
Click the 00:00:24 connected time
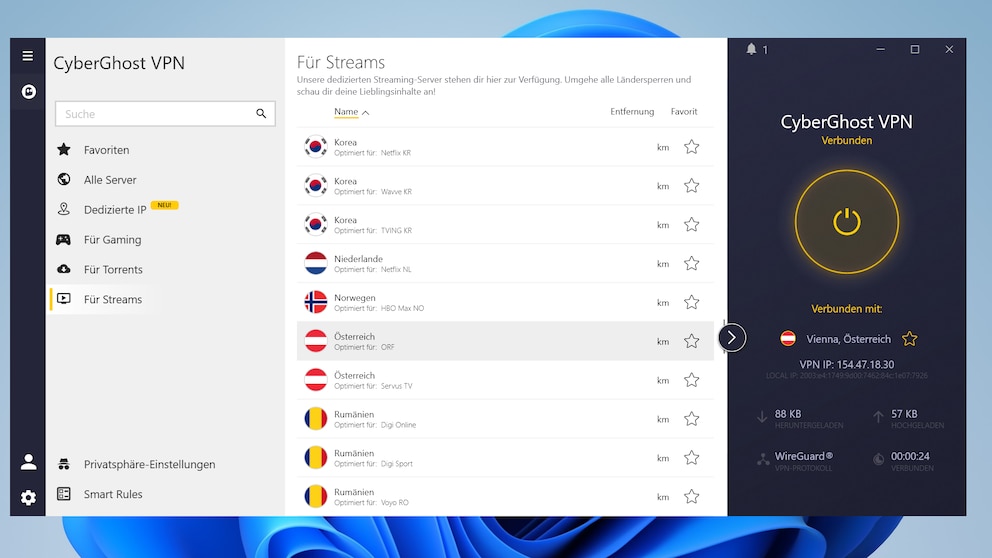click(910, 456)
